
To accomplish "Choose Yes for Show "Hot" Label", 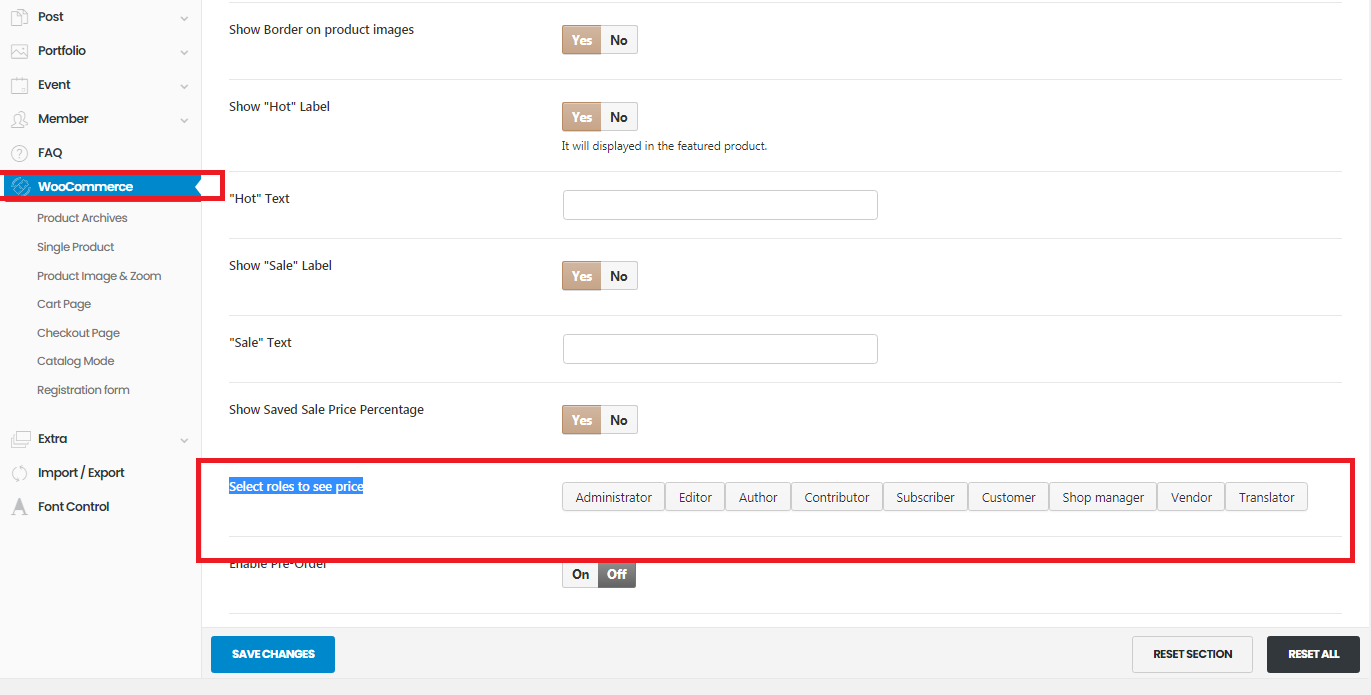I will [x=582, y=117].
